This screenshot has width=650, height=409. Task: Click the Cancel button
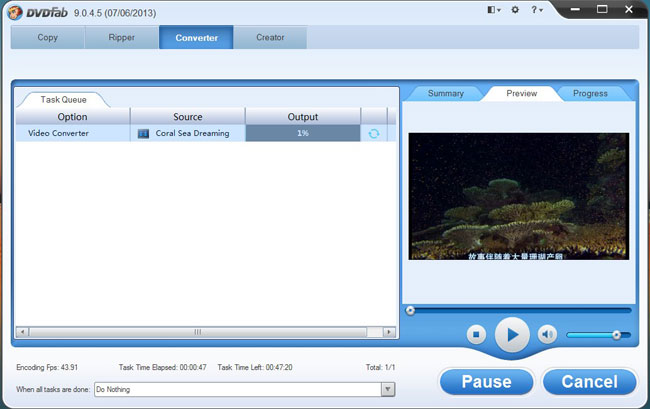589,381
